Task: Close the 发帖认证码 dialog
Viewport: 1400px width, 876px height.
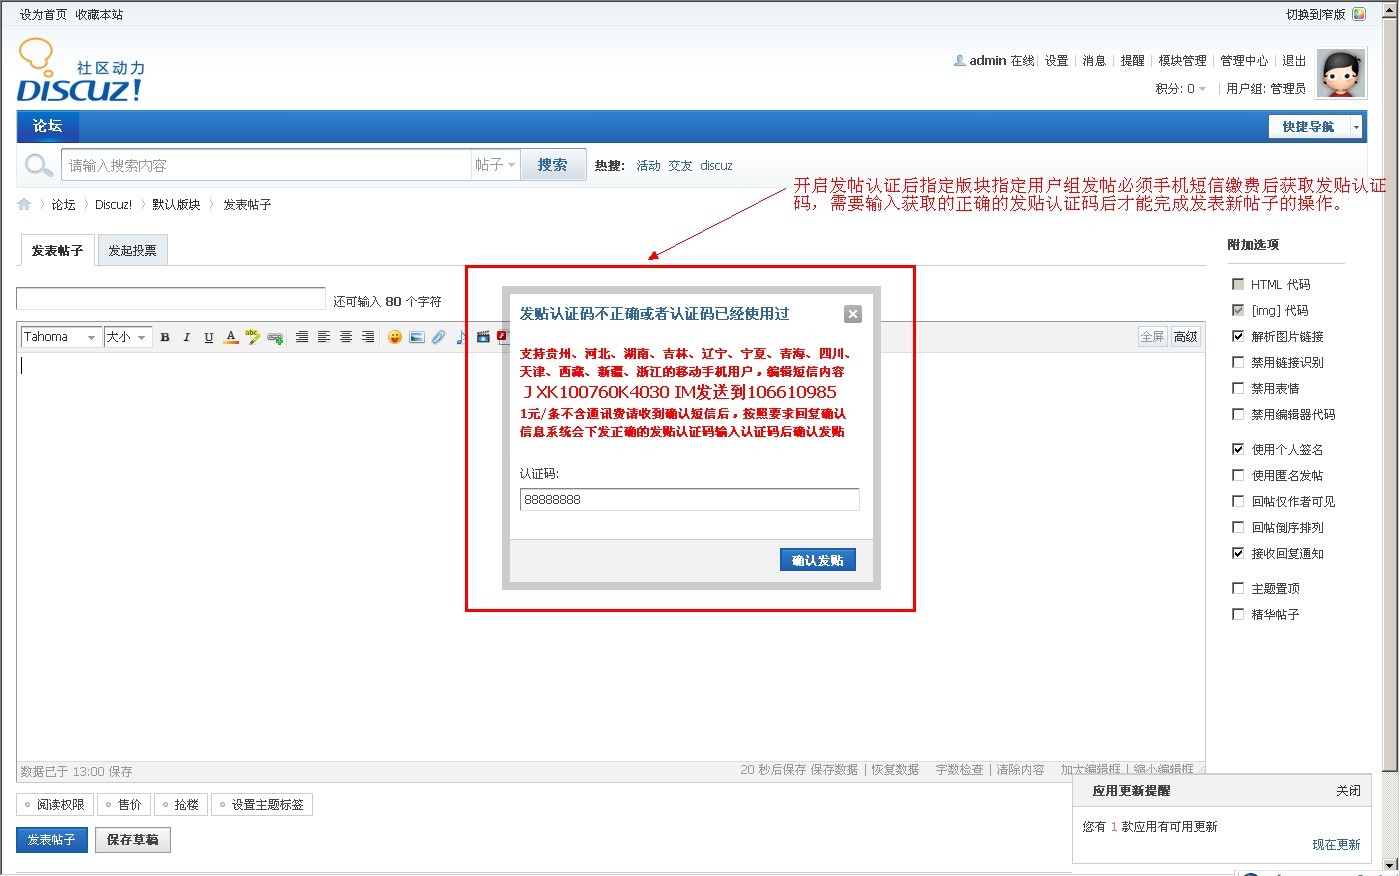Action: (x=853, y=314)
